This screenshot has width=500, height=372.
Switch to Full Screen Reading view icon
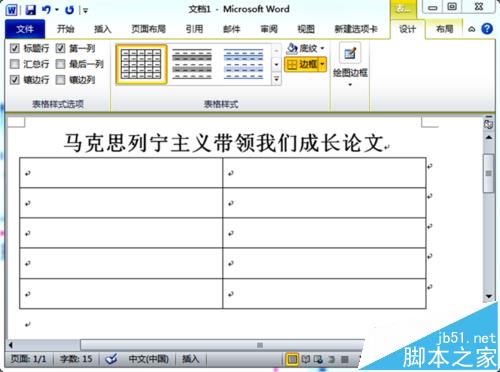pyautogui.click(x=306, y=359)
